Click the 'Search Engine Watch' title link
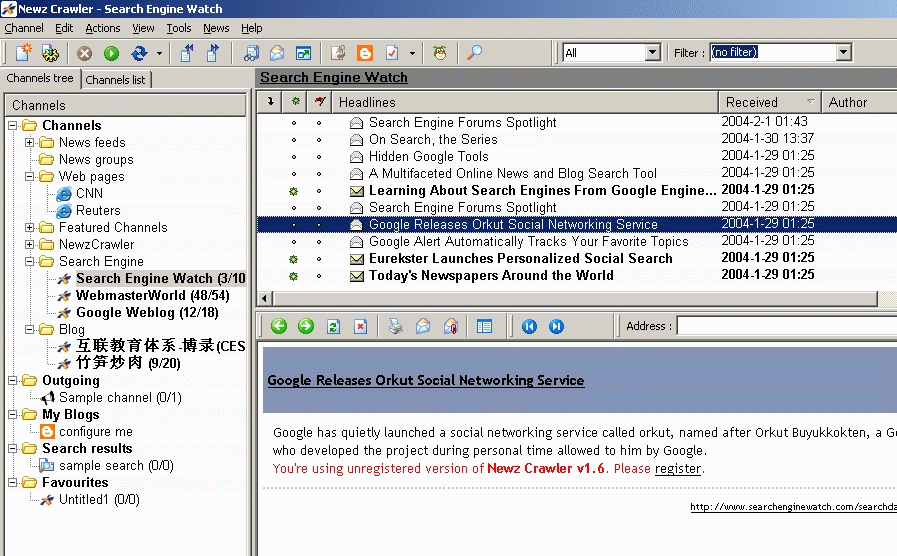Image resolution: width=897 pixels, height=556 pixels. [x=334, y=77]
